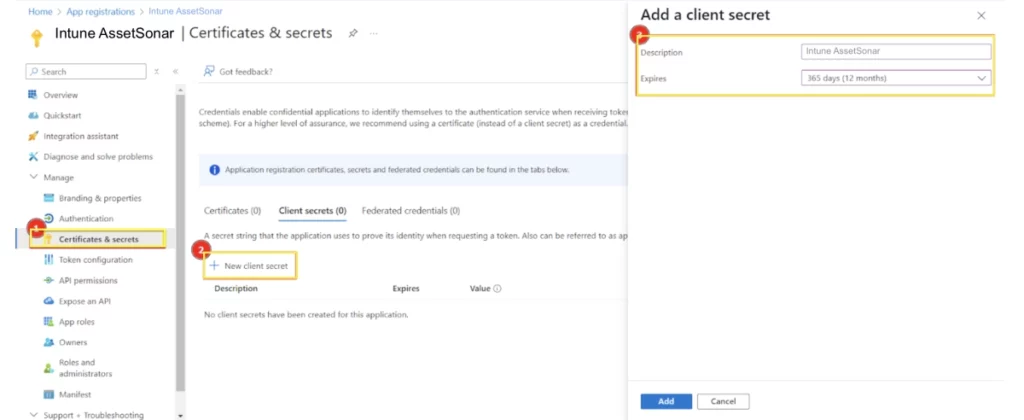
Task: Close the Add a client secret panel
Action: [x=981, y=16]
